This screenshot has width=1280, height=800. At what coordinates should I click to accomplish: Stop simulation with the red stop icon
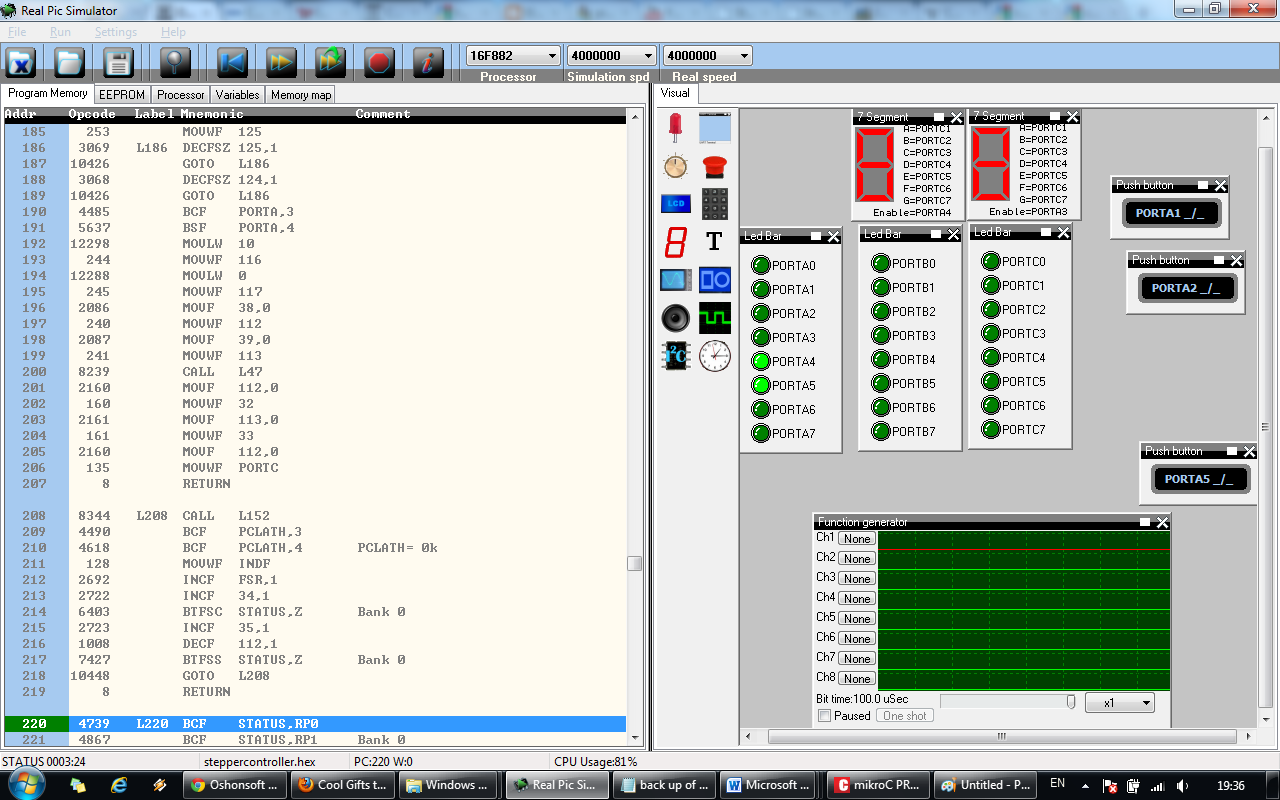(x=378, y=62)
